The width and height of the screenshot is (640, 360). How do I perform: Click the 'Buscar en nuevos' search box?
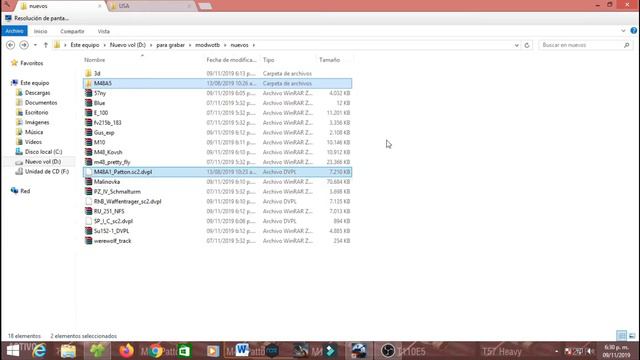580,45
